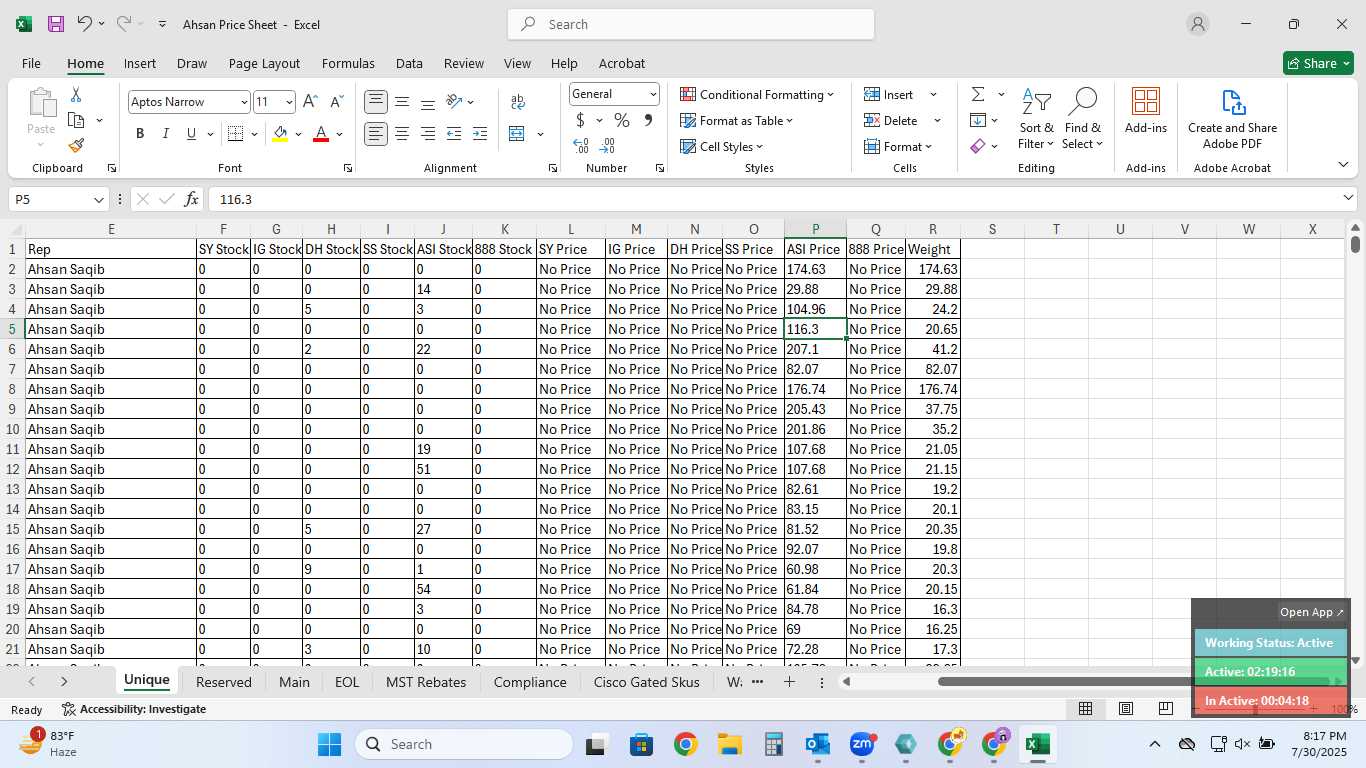Apply Align Right to cell

pyautogui.click(x=428, y=133)
